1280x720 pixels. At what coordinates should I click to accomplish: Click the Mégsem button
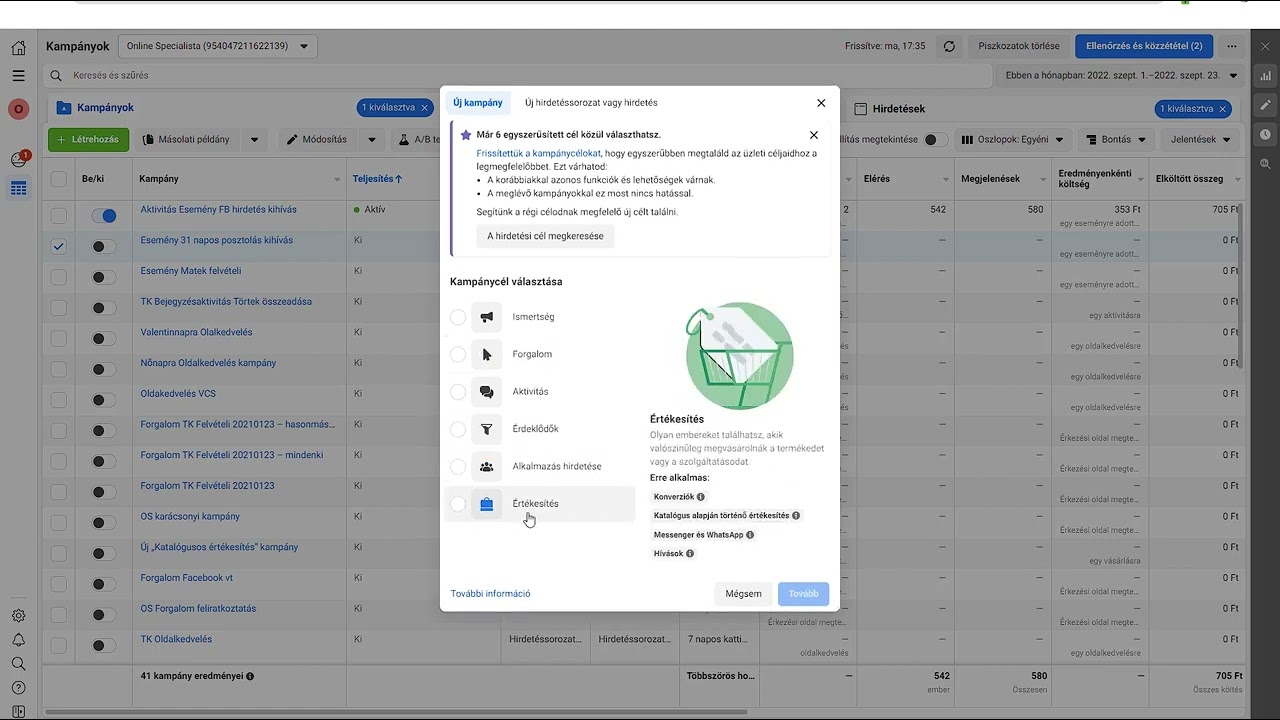[743, 594]
